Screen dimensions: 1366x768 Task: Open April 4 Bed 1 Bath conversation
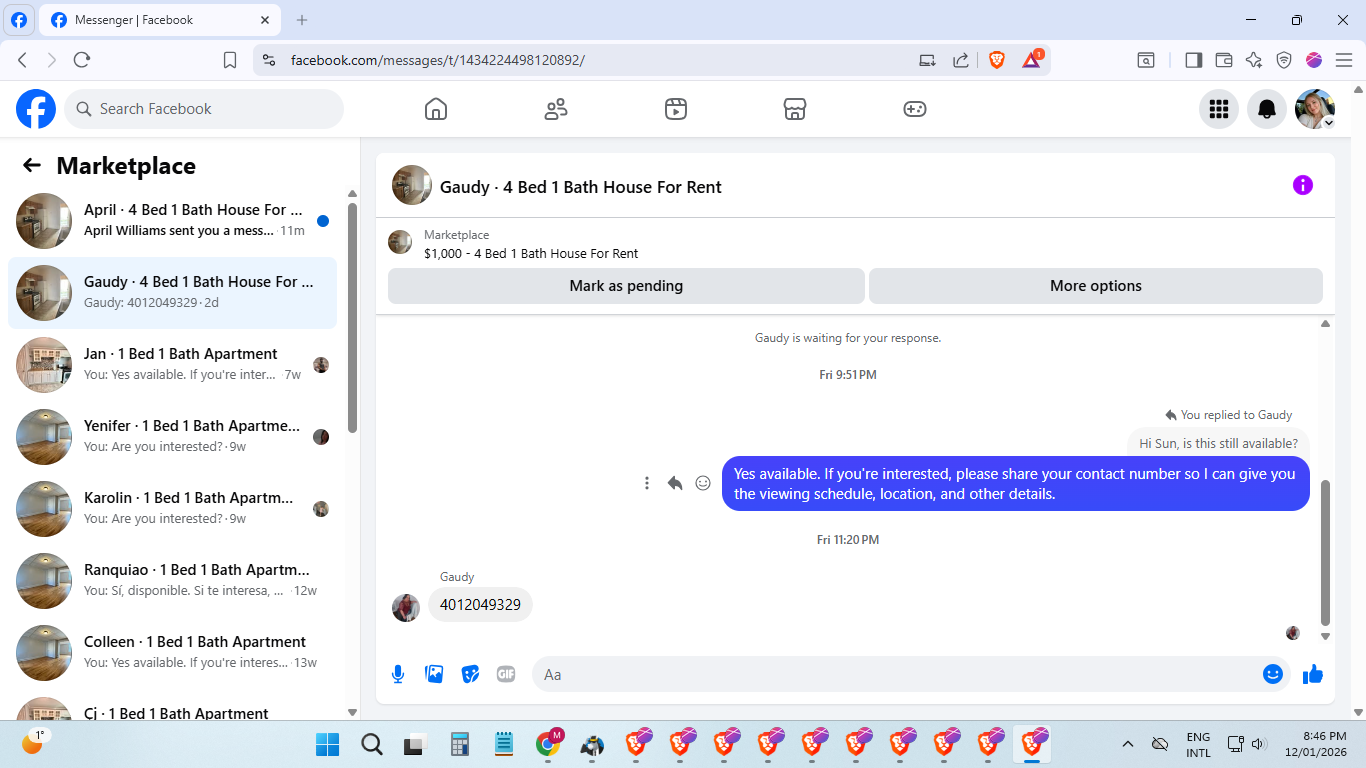172,221
